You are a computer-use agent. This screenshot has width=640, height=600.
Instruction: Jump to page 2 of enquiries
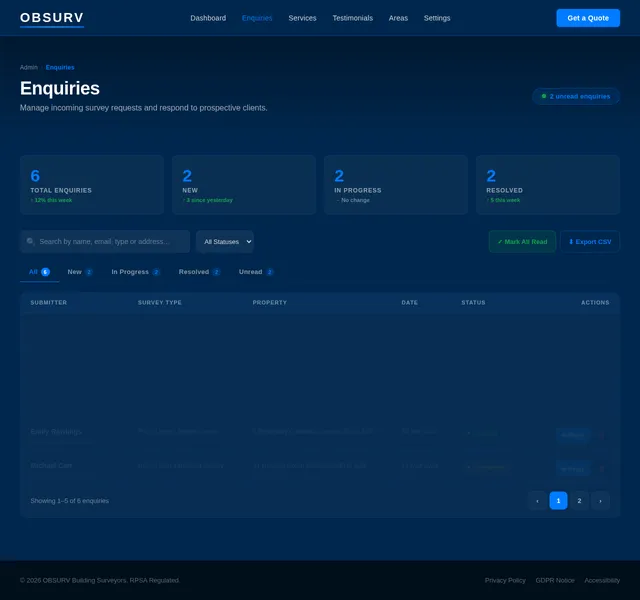[579, 501]
